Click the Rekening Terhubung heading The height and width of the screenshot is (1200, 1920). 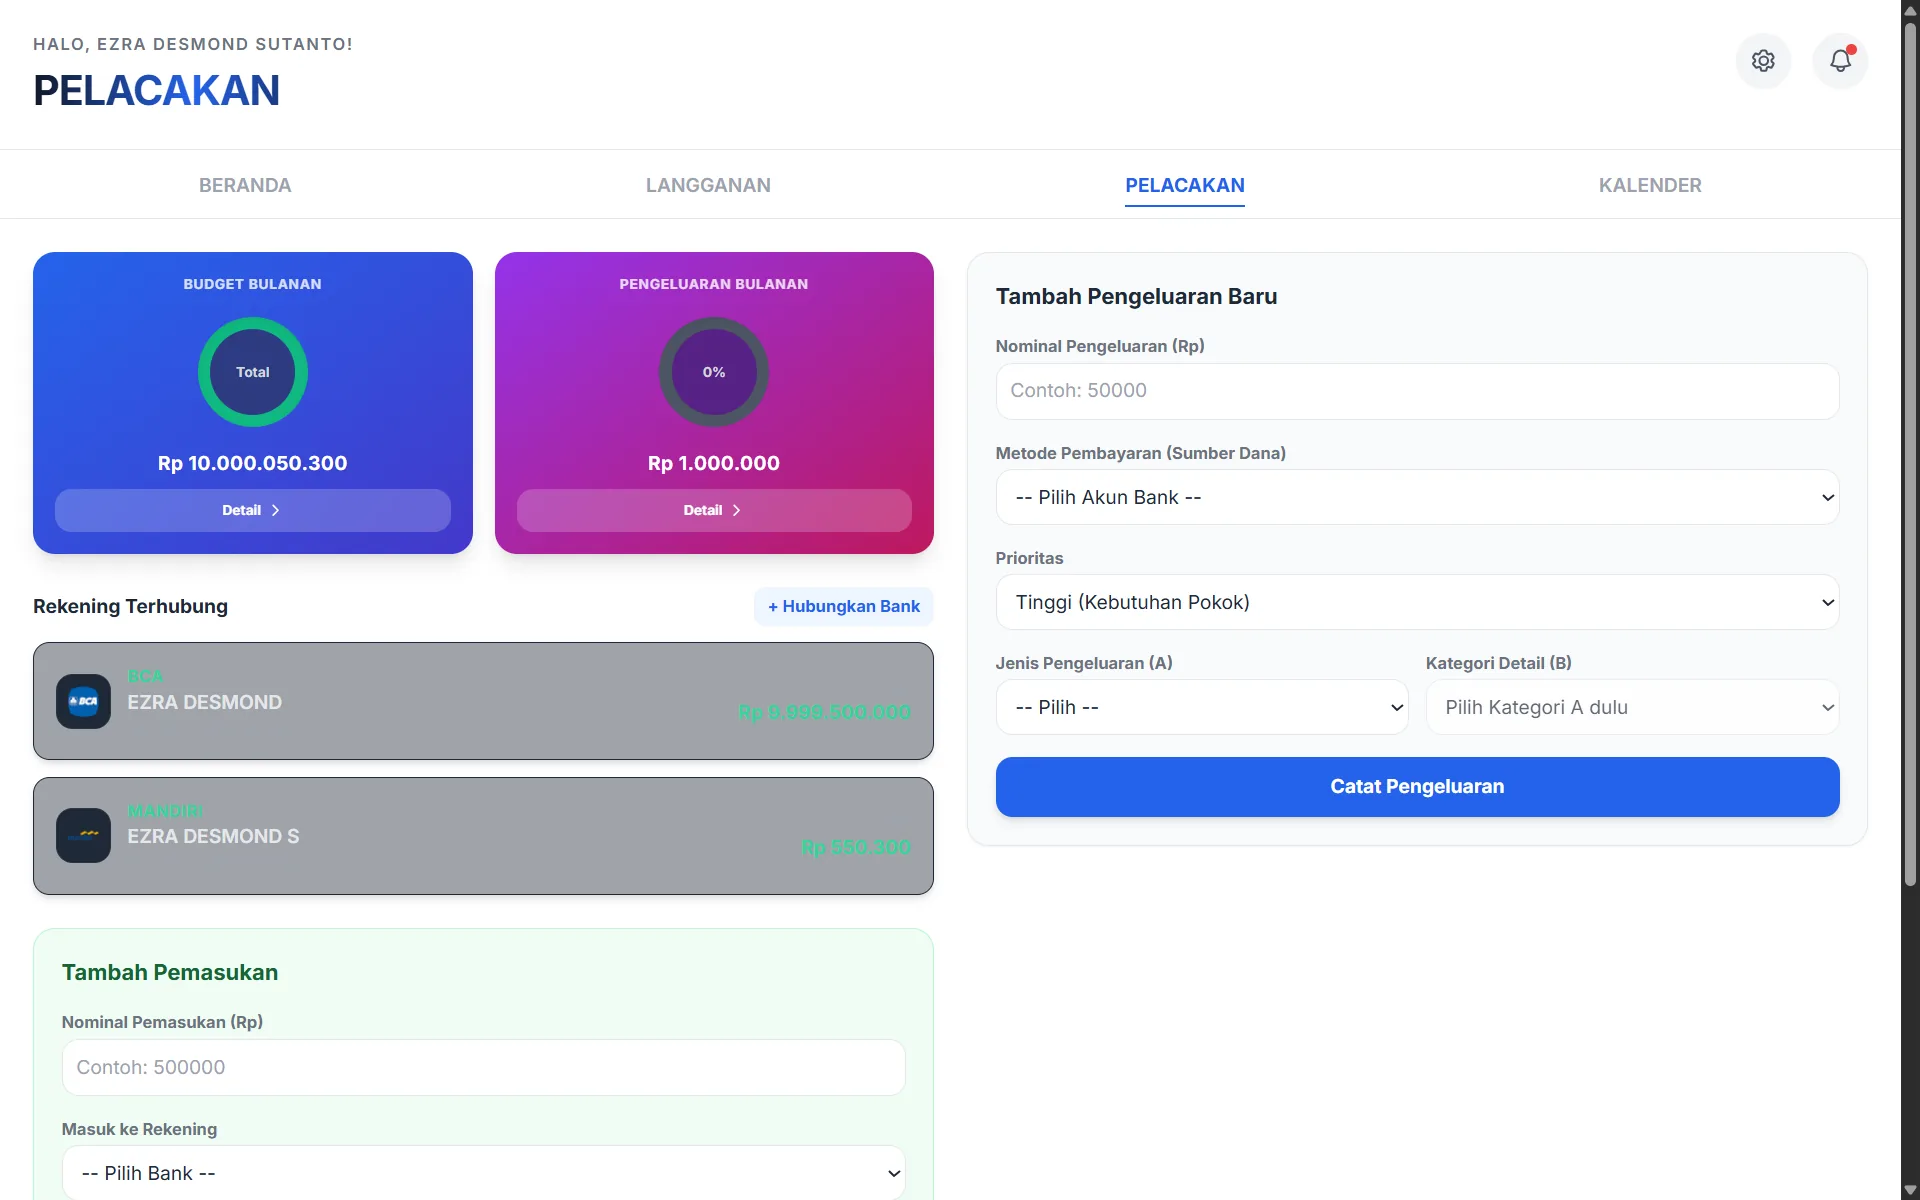coord(130,606)
